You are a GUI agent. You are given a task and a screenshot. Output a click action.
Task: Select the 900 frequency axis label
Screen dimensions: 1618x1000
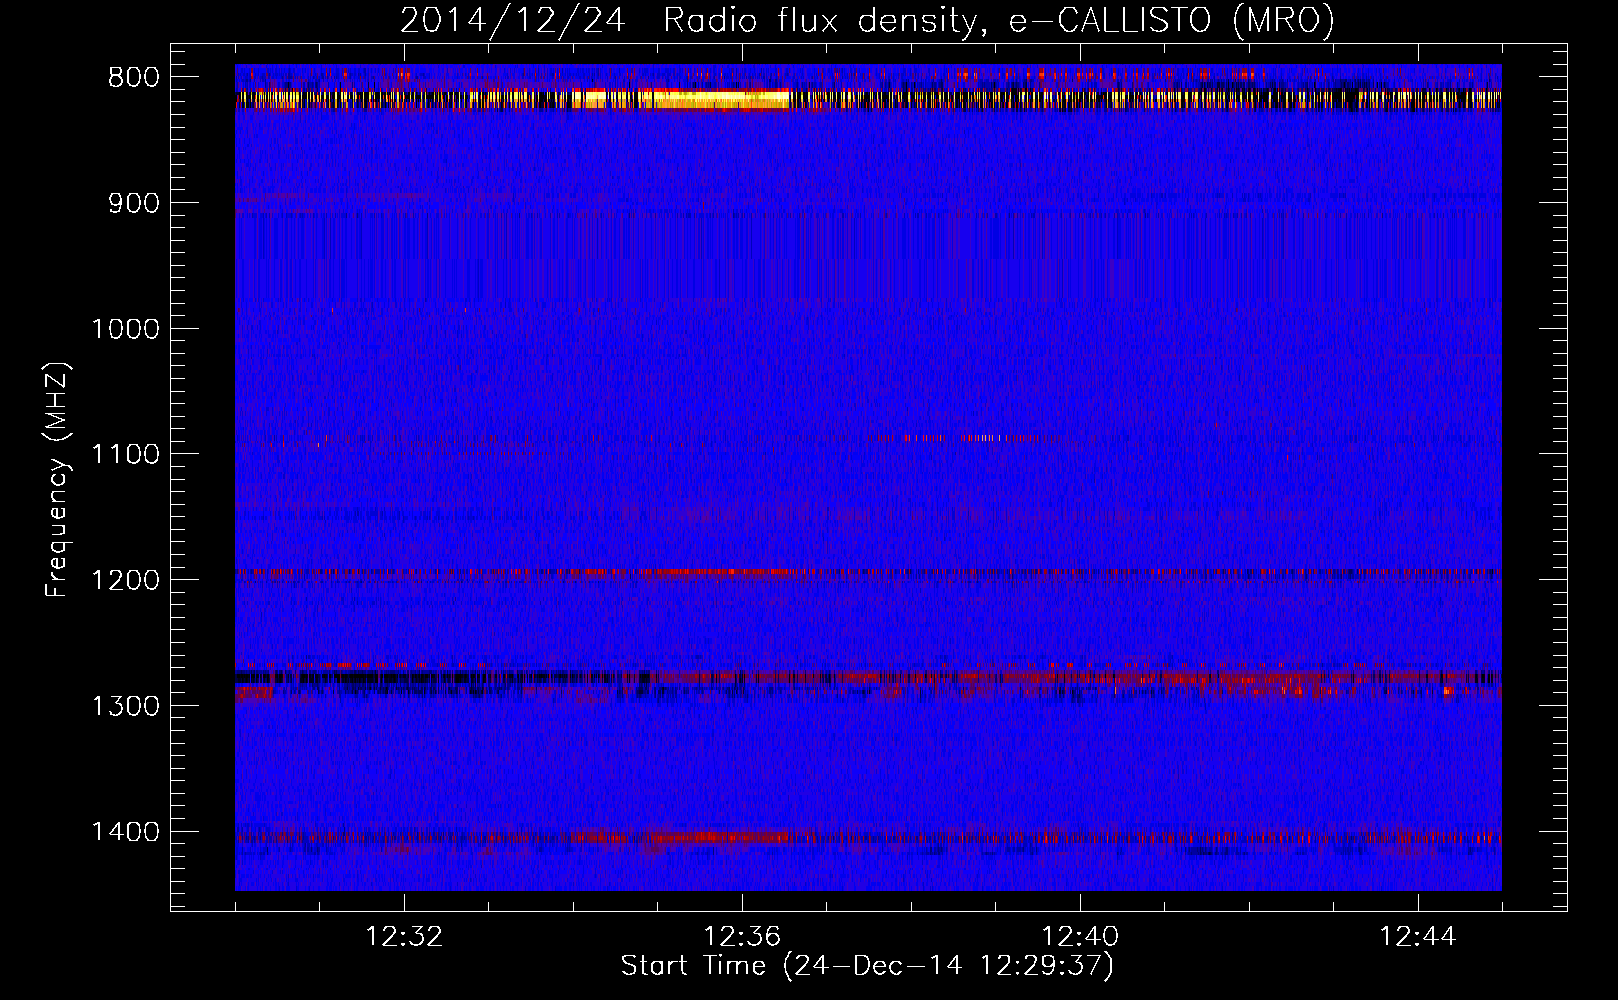[133, 204]
